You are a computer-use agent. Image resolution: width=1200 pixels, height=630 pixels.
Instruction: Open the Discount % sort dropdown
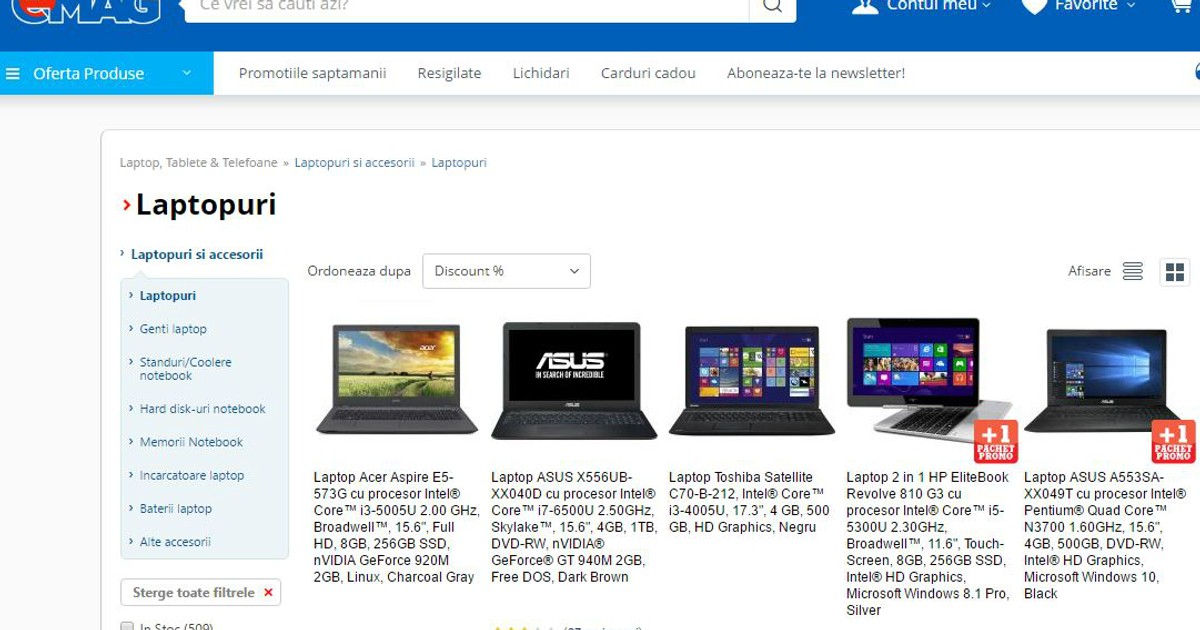506,271
